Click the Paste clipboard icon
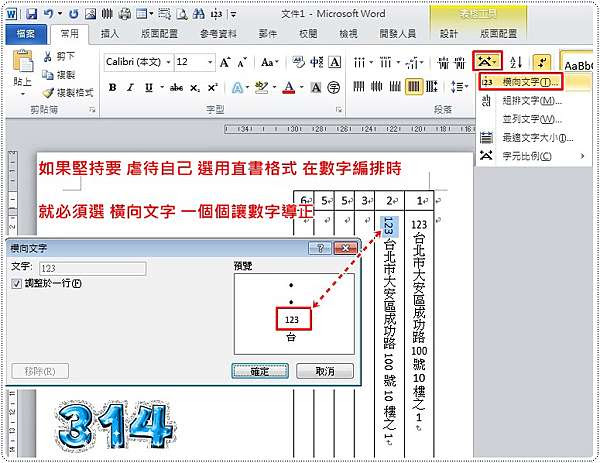This screenshot has width=600, height=463. [x=23, y=60]
